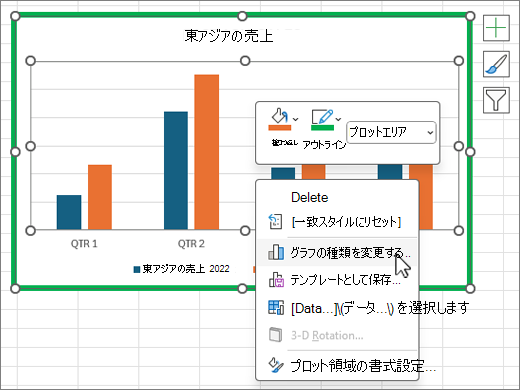Select 一致スタイルにリセット menu entry
This screenshot has height=390, width=520.
[x=337, y=222]
